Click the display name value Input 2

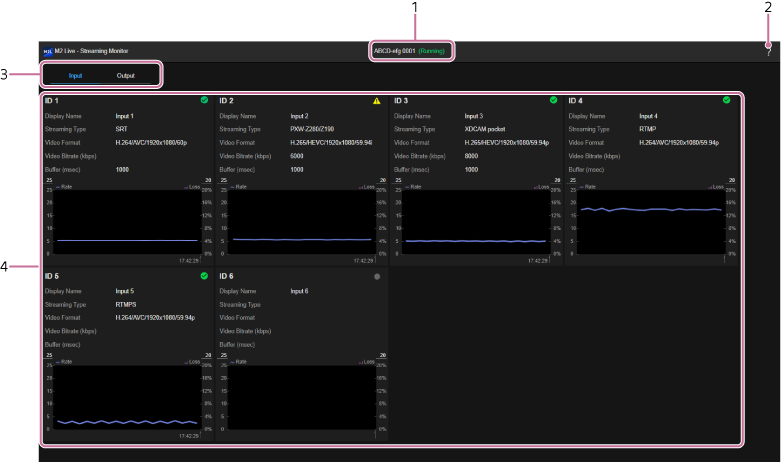[x=299, y=116]
